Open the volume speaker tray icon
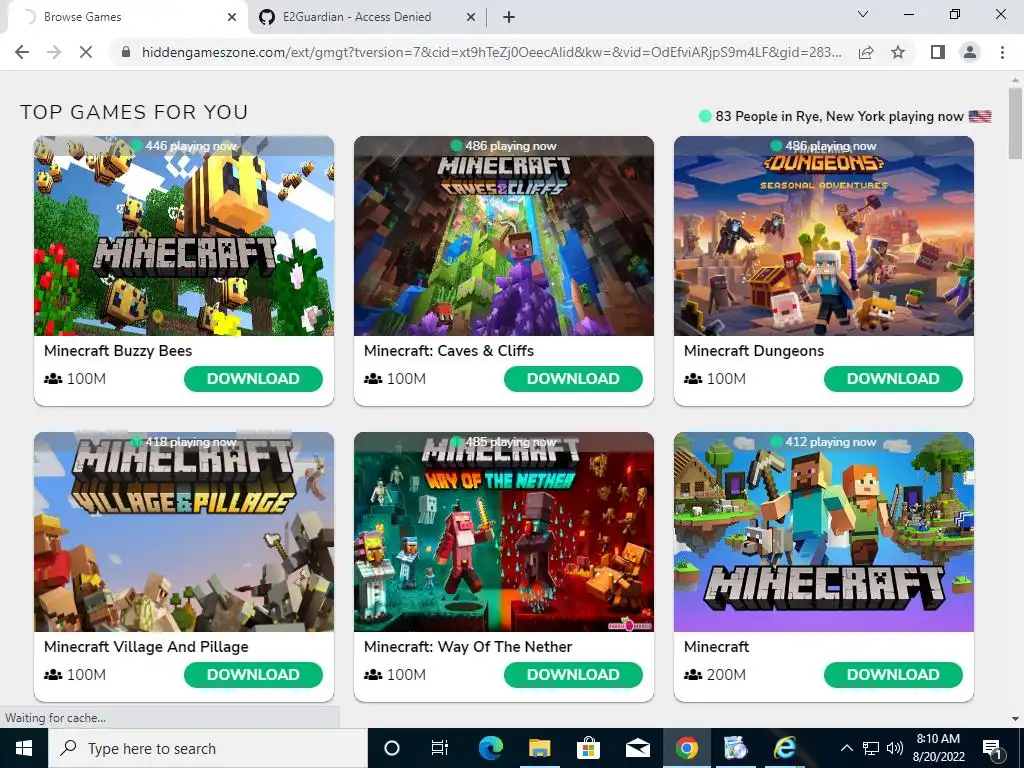 [895, 748]
